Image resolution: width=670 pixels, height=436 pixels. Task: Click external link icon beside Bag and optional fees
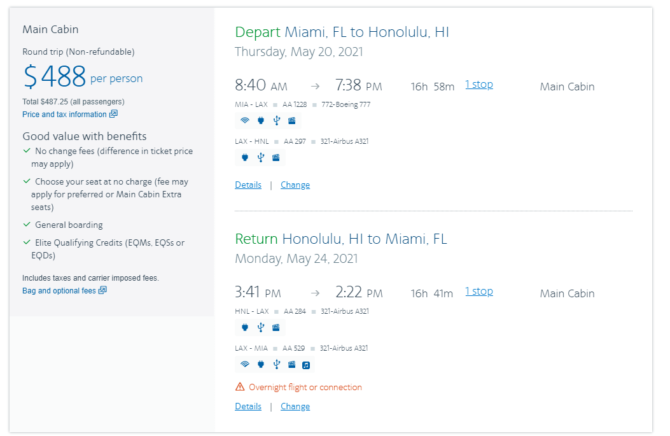coord(102,290)
